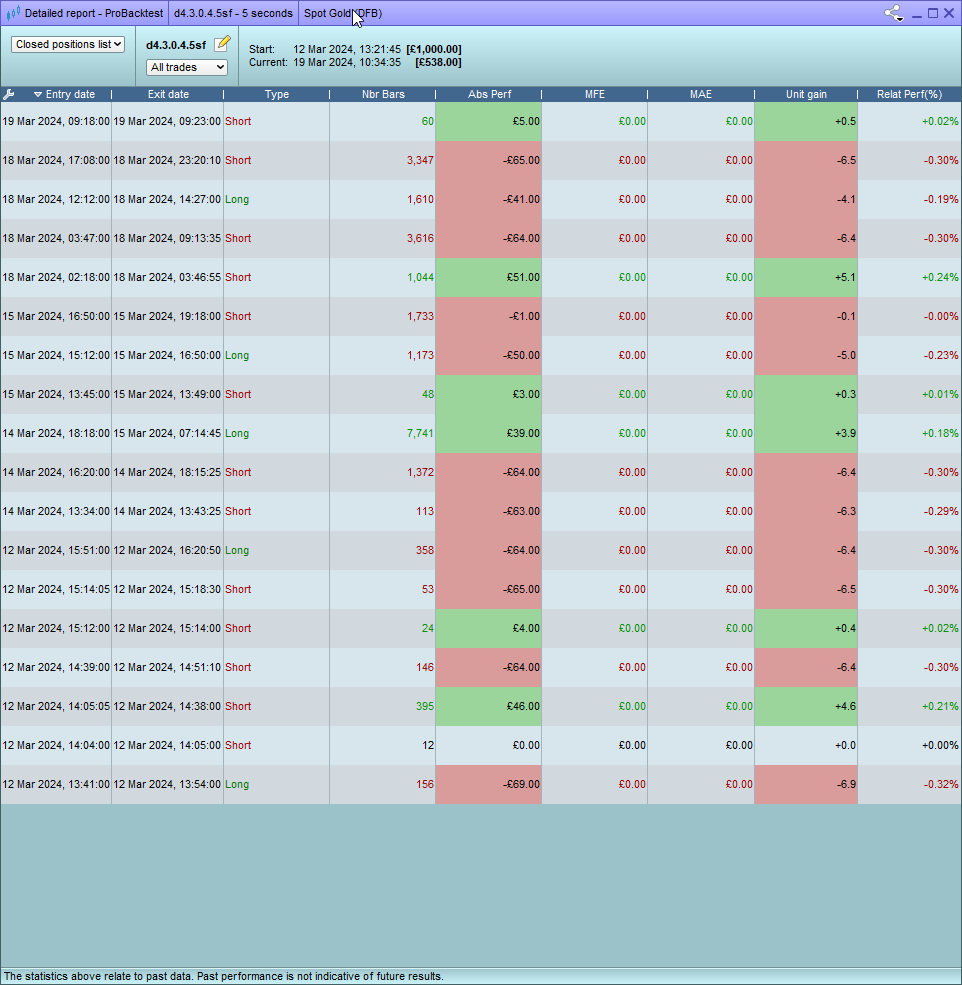This screenshot has height=985, width=962.
Task: Open the All trades dropdown
Action: click(x=187, y=67)
